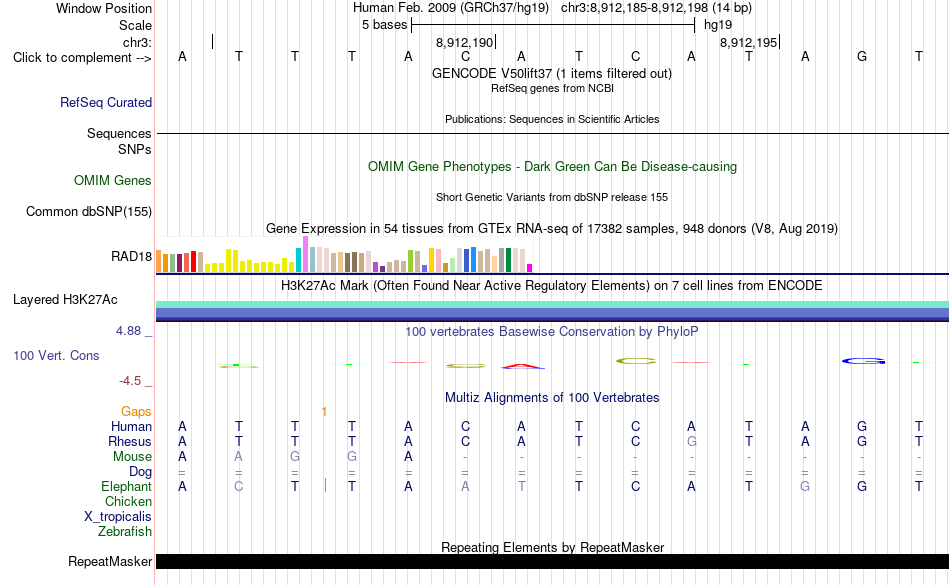Image resolution: width=950 pixels, height=585 pixels.
Task: Select the Zebrafish species label
Action: tap(125, 531)
